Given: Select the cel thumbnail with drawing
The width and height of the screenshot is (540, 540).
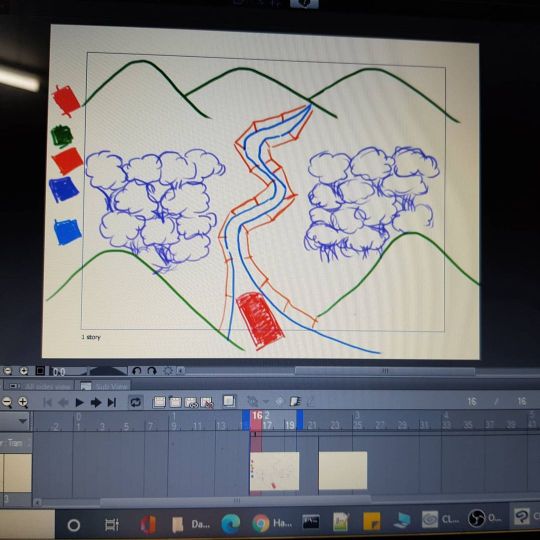Looking at the screenshot, I should tap(274, 471).
